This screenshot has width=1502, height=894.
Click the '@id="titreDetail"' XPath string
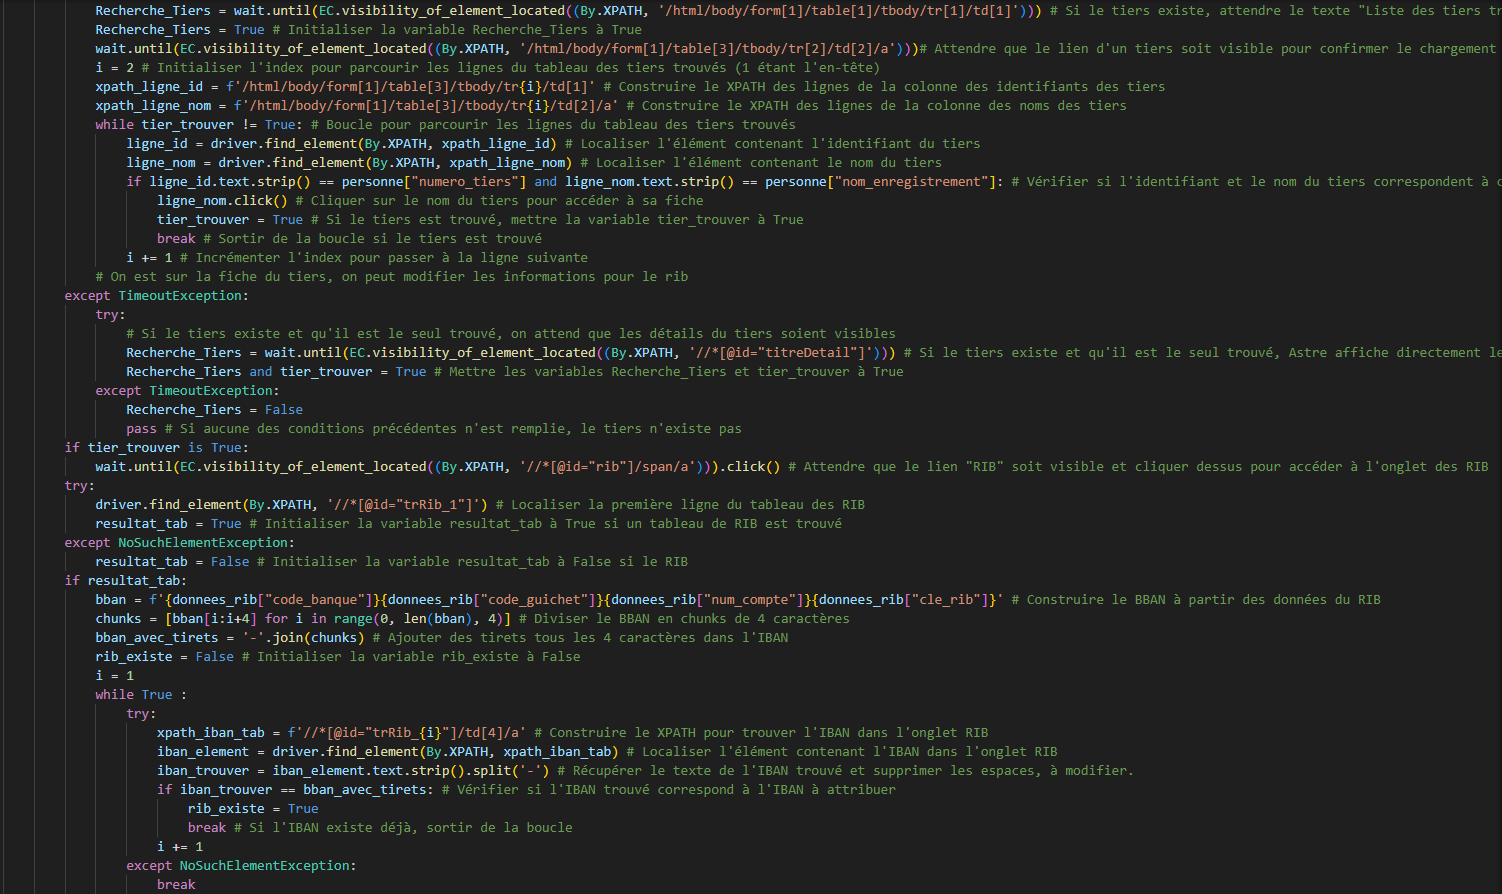pos(780,352)
